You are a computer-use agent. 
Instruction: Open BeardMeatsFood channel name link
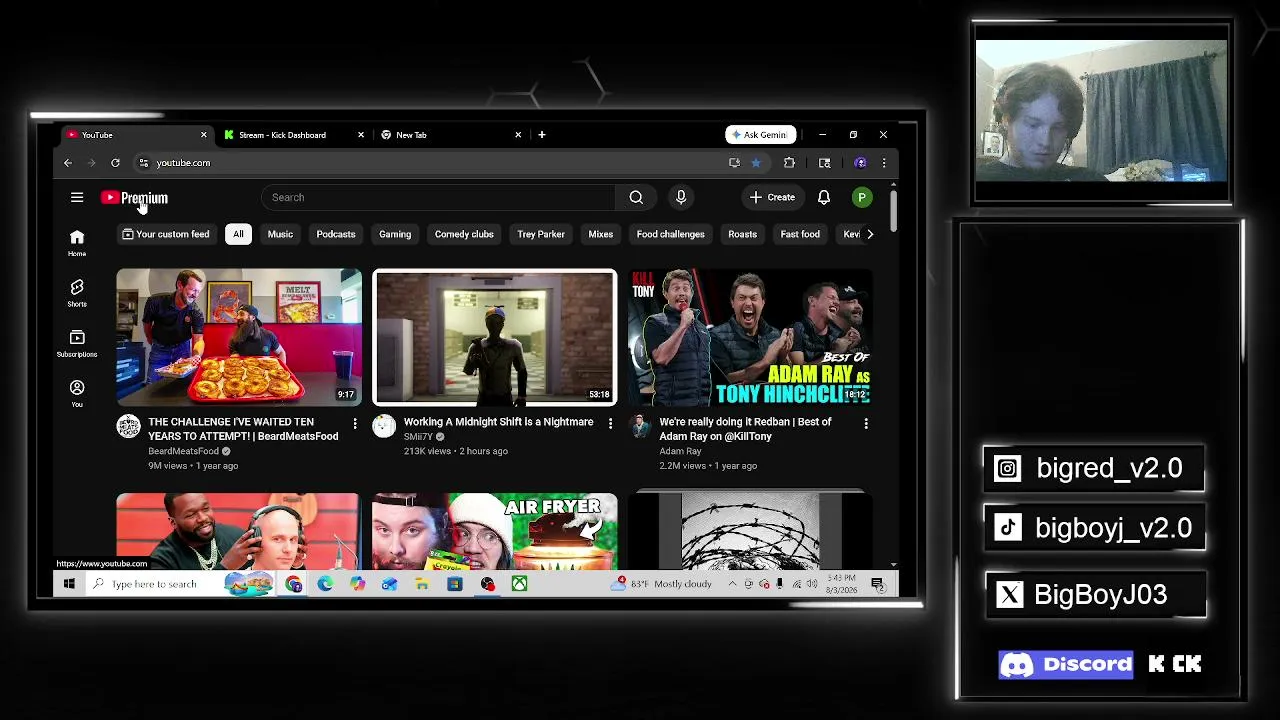[x=183, y=451]
